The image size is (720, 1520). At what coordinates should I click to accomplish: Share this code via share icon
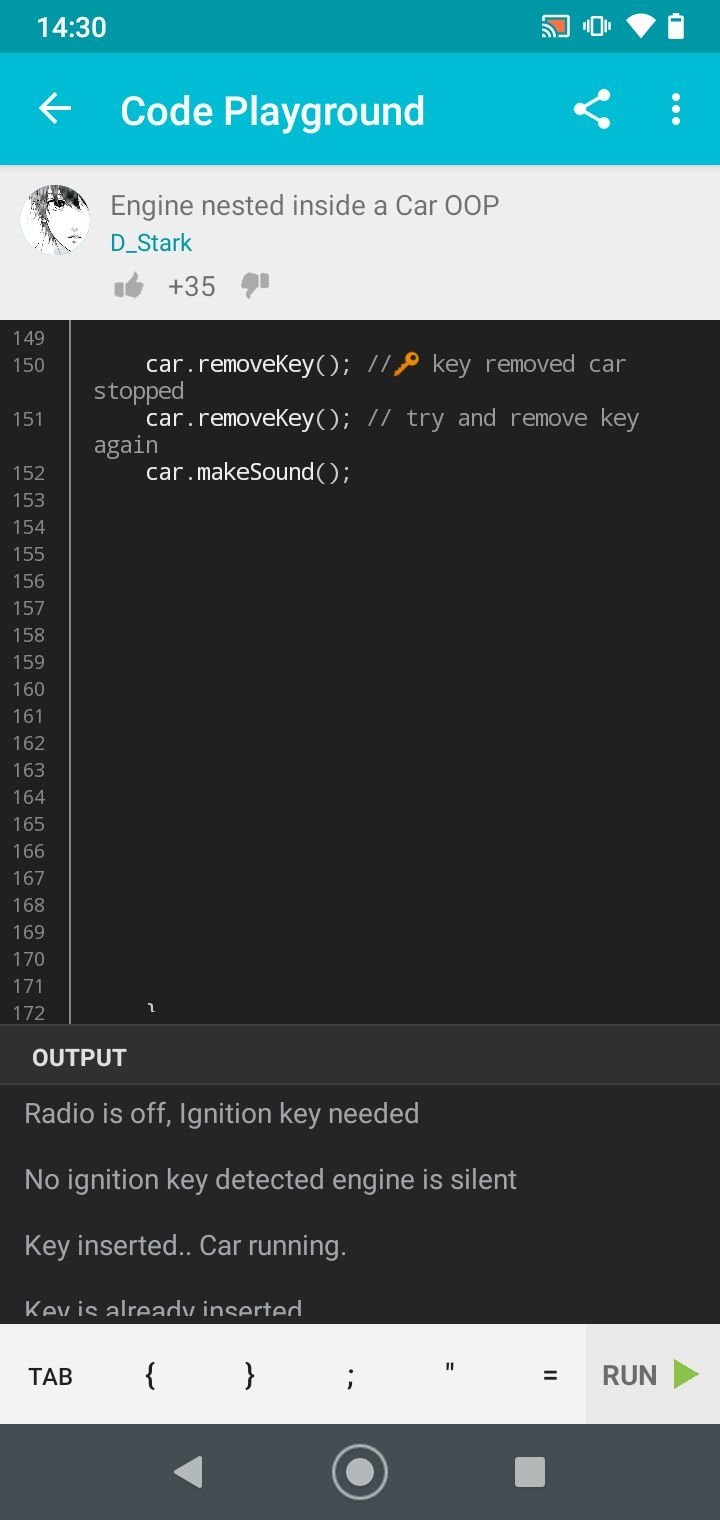click(x=592, y=109)
